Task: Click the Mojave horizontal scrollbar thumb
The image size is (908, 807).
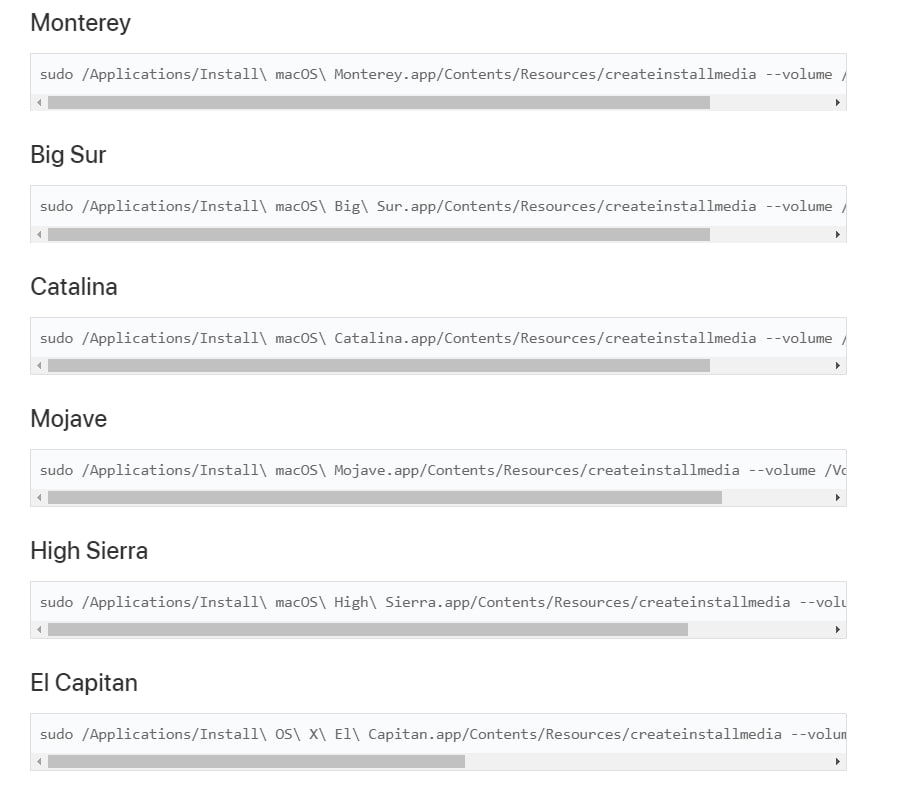Action: [385, 498]
